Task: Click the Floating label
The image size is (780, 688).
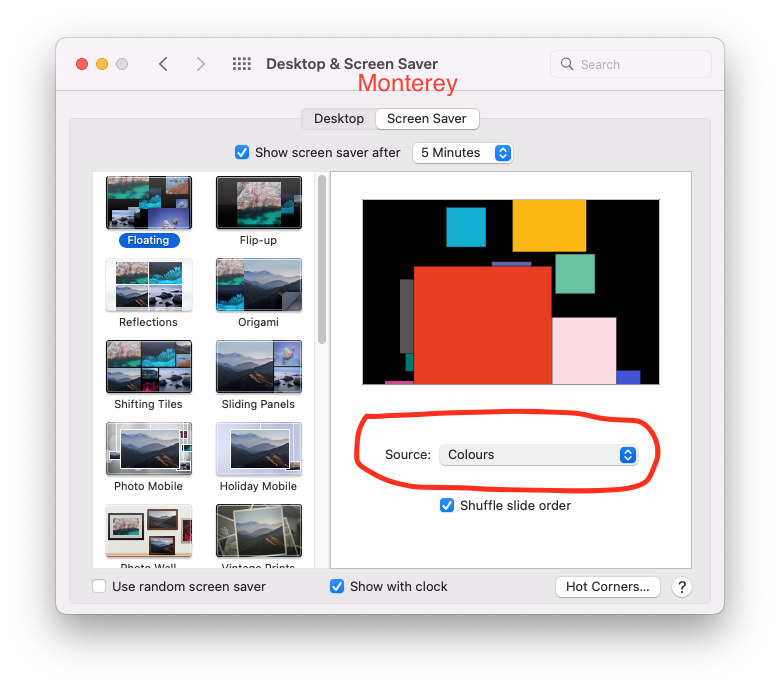Action: pyautogui.click(x=149, y=240)
